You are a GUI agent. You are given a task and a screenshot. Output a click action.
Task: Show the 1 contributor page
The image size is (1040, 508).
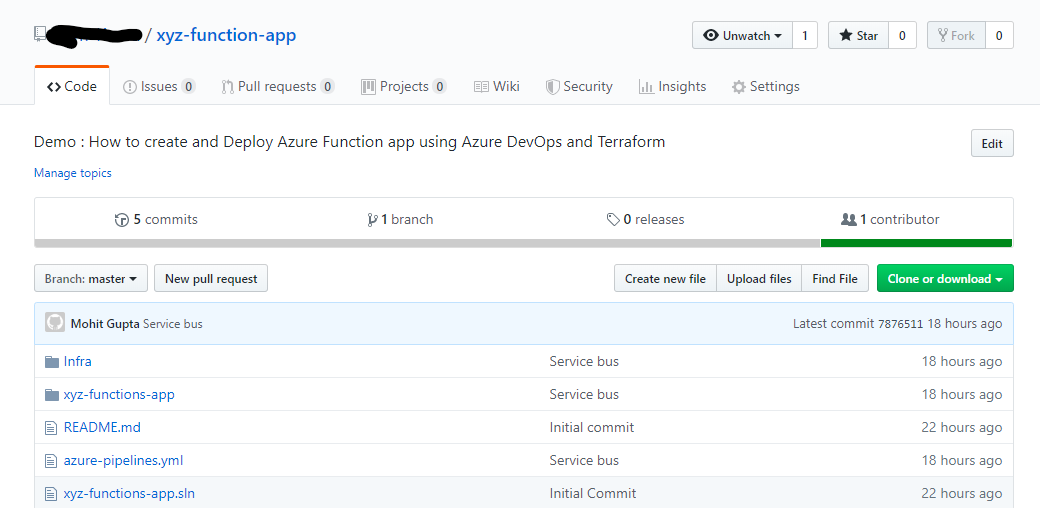tap(890, 220)
